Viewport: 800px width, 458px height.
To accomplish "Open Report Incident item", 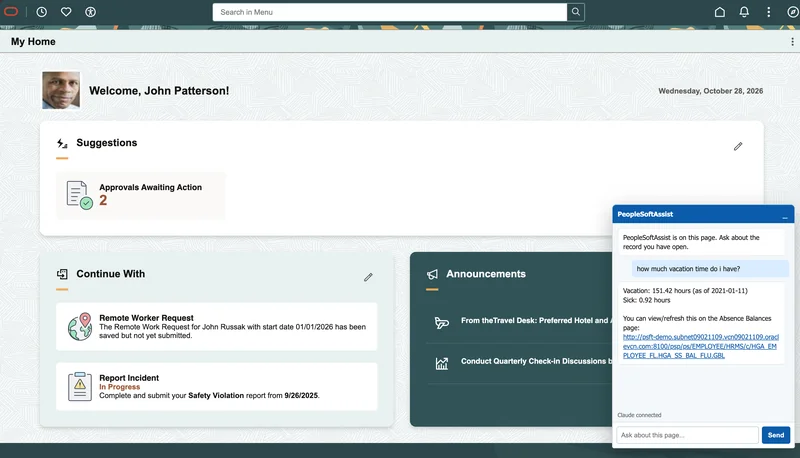I will pos(217,387).
